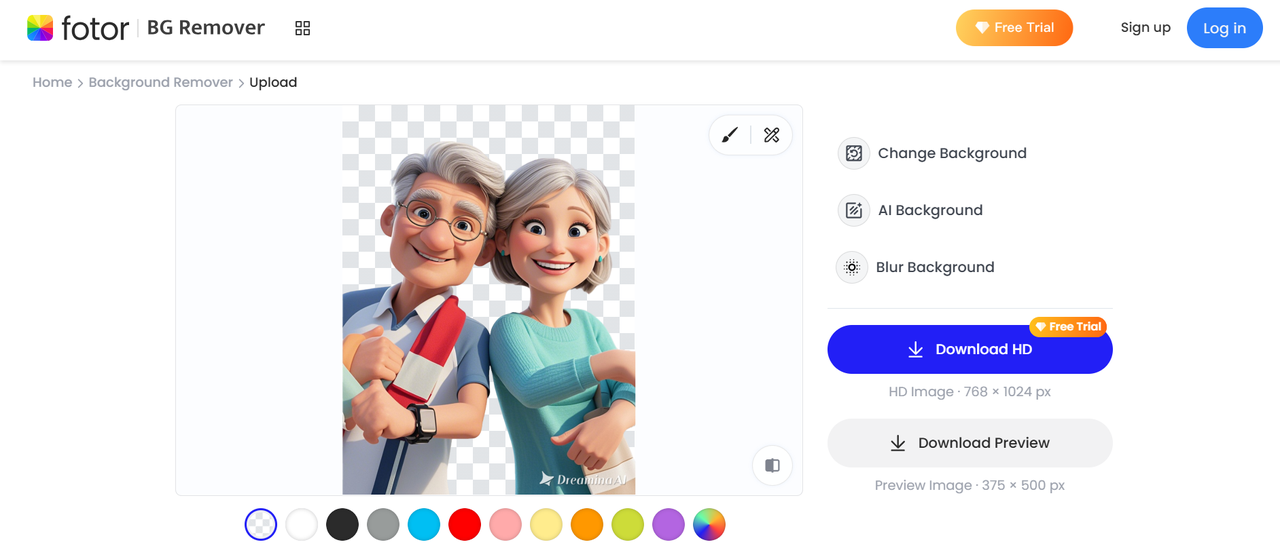1280x555 pixels.
Task: Click the download arrow on Download HD
Action: coord(915,349)
